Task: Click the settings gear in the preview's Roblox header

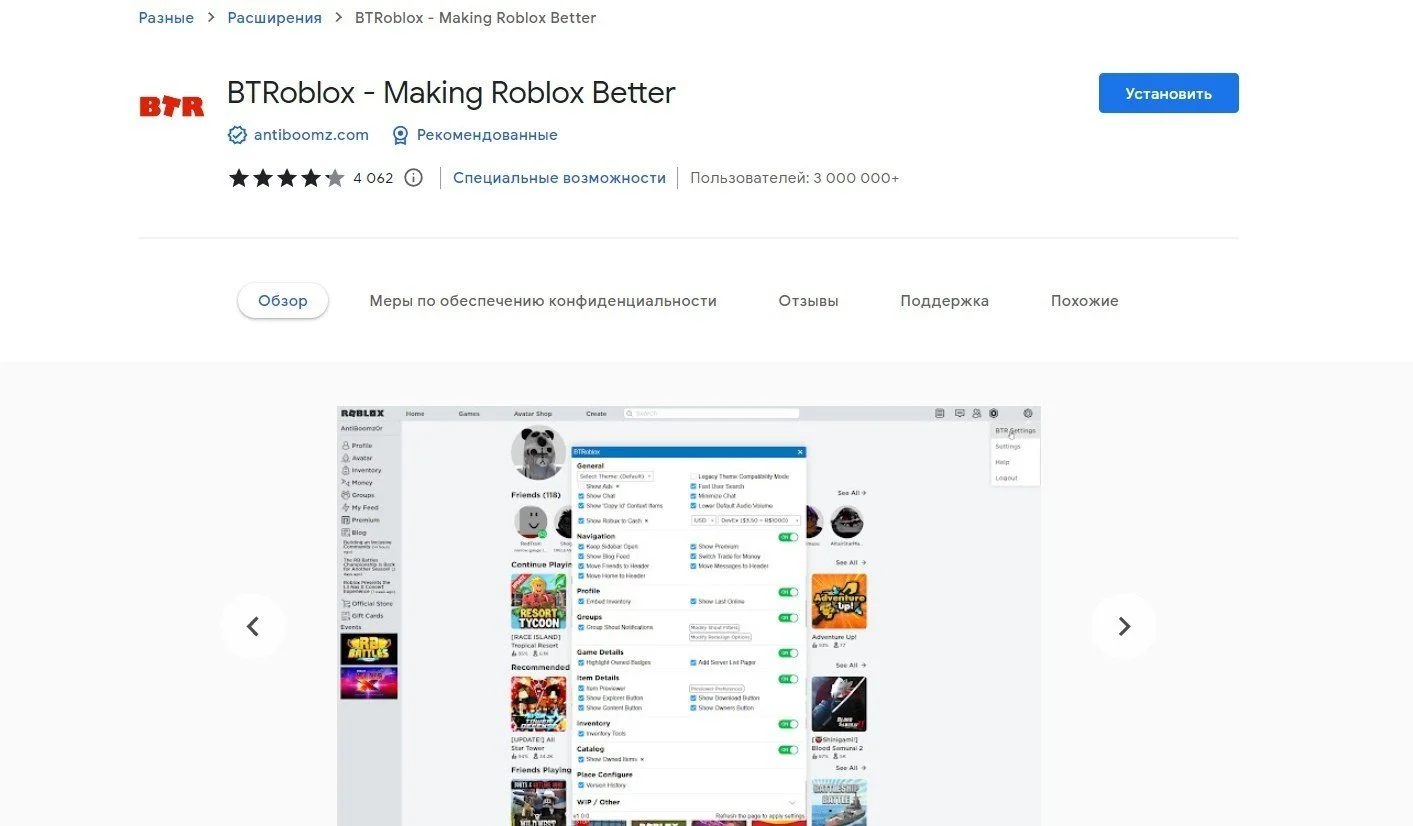Action: pos(1028,413)
